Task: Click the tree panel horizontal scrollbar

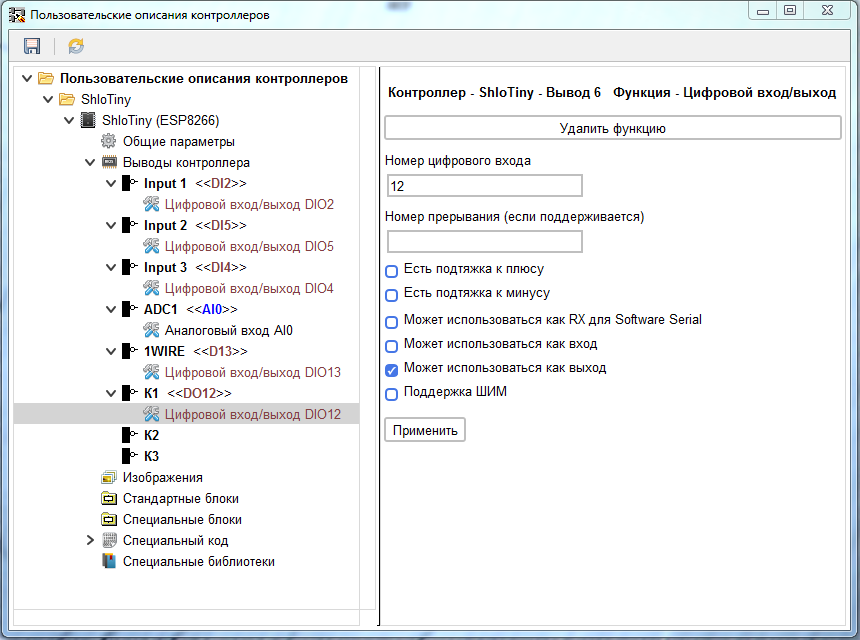Action: (186, 618)
